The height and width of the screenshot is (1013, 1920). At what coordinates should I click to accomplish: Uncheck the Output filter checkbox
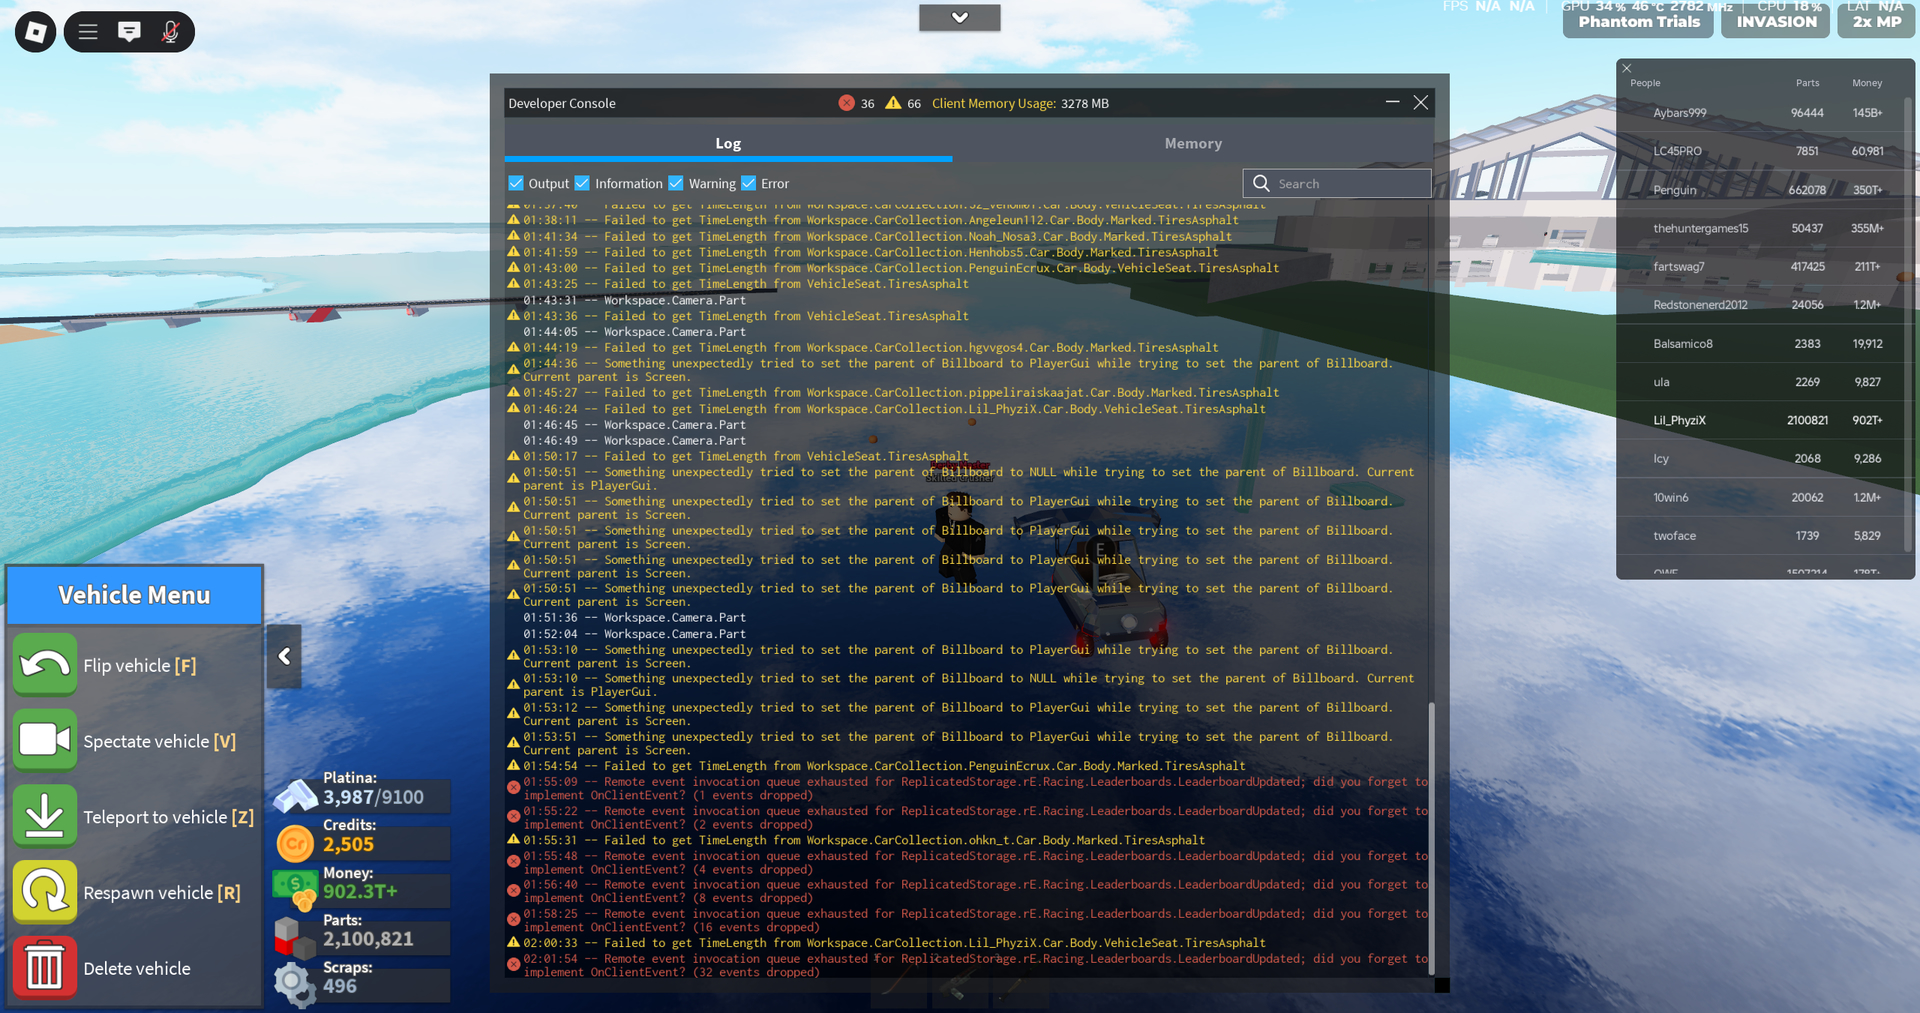click(x=516, y=183)
